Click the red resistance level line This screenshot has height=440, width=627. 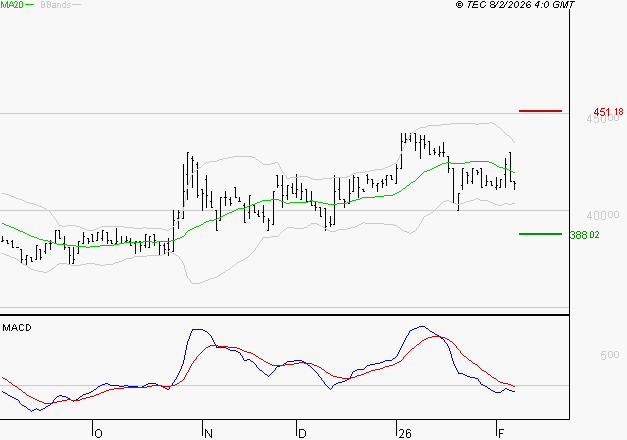click(x=540, y=111)
